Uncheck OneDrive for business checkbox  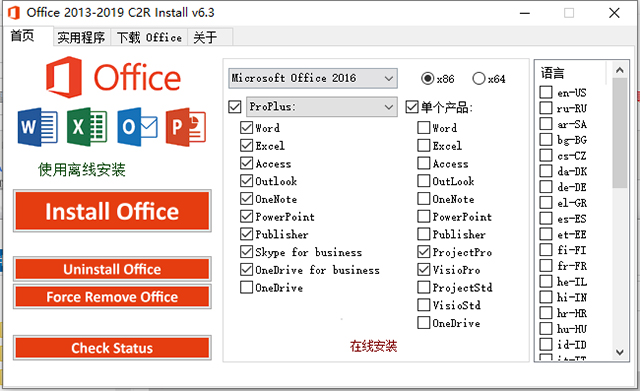pos(247,270)
